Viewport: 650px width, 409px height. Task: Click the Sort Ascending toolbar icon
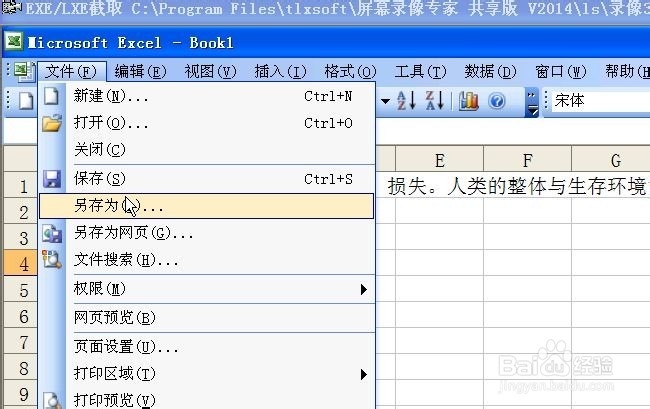point(406,101)
